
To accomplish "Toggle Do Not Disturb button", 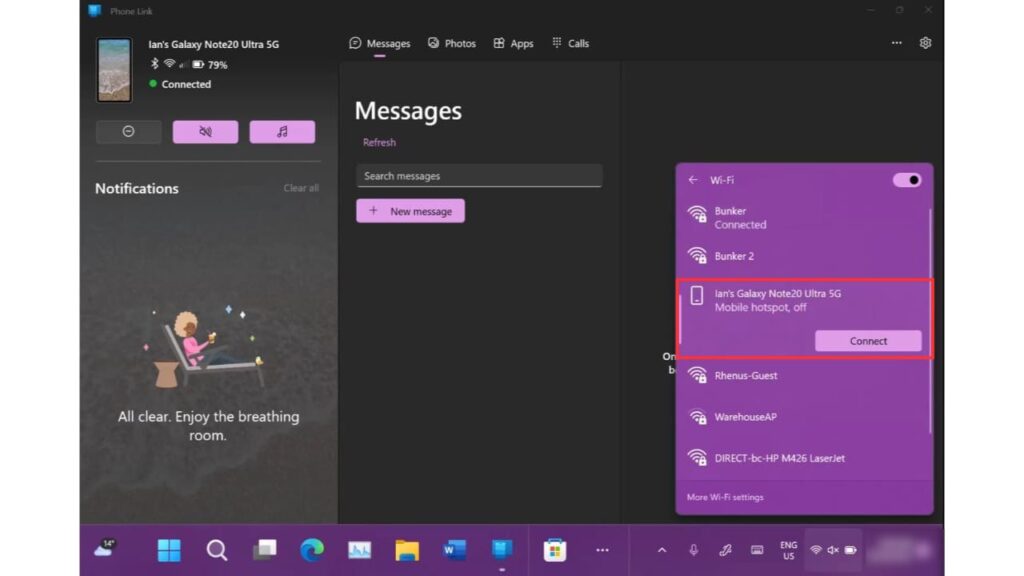I will click(x=129, y=132).
